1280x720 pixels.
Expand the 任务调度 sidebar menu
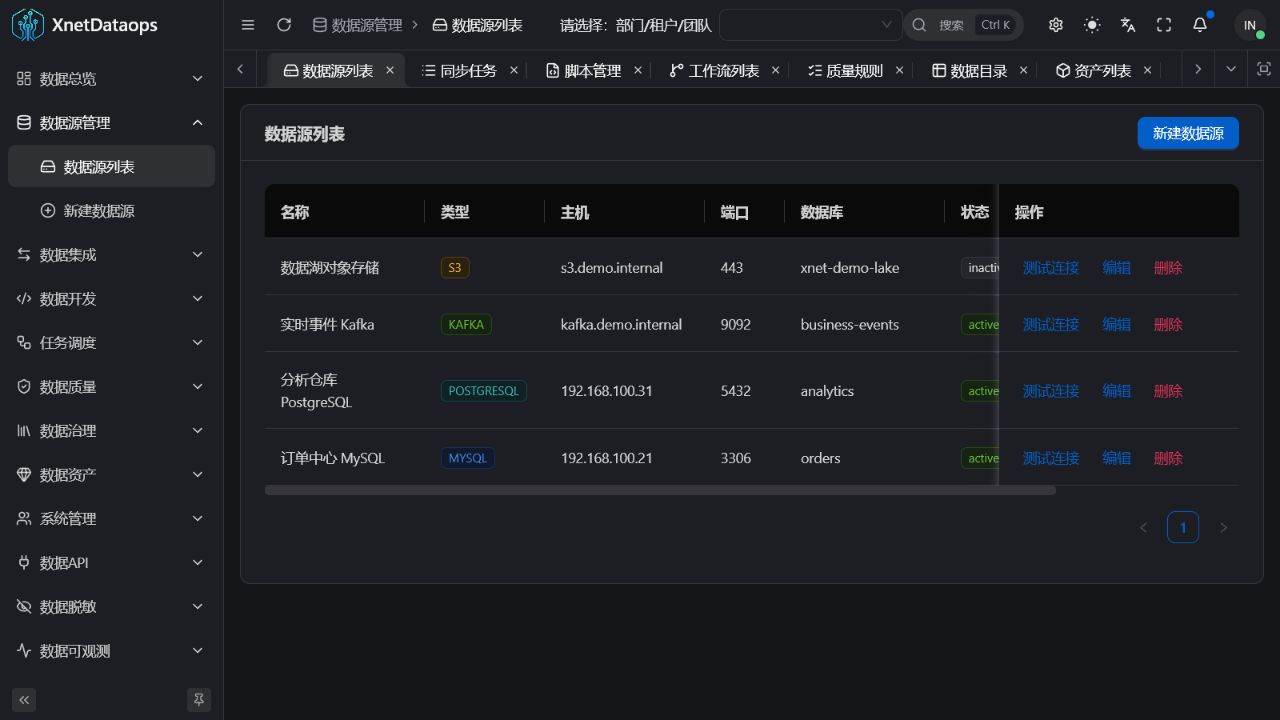111,343
